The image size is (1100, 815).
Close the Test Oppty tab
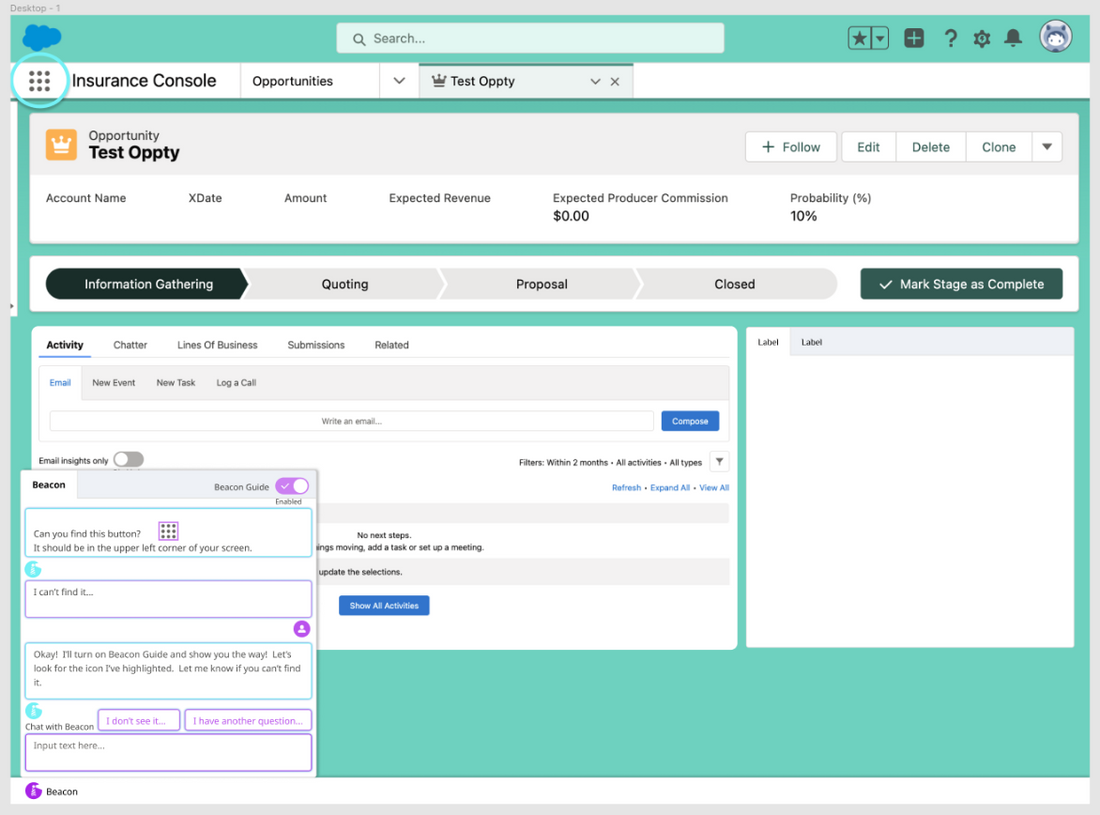tap(615, 81)
